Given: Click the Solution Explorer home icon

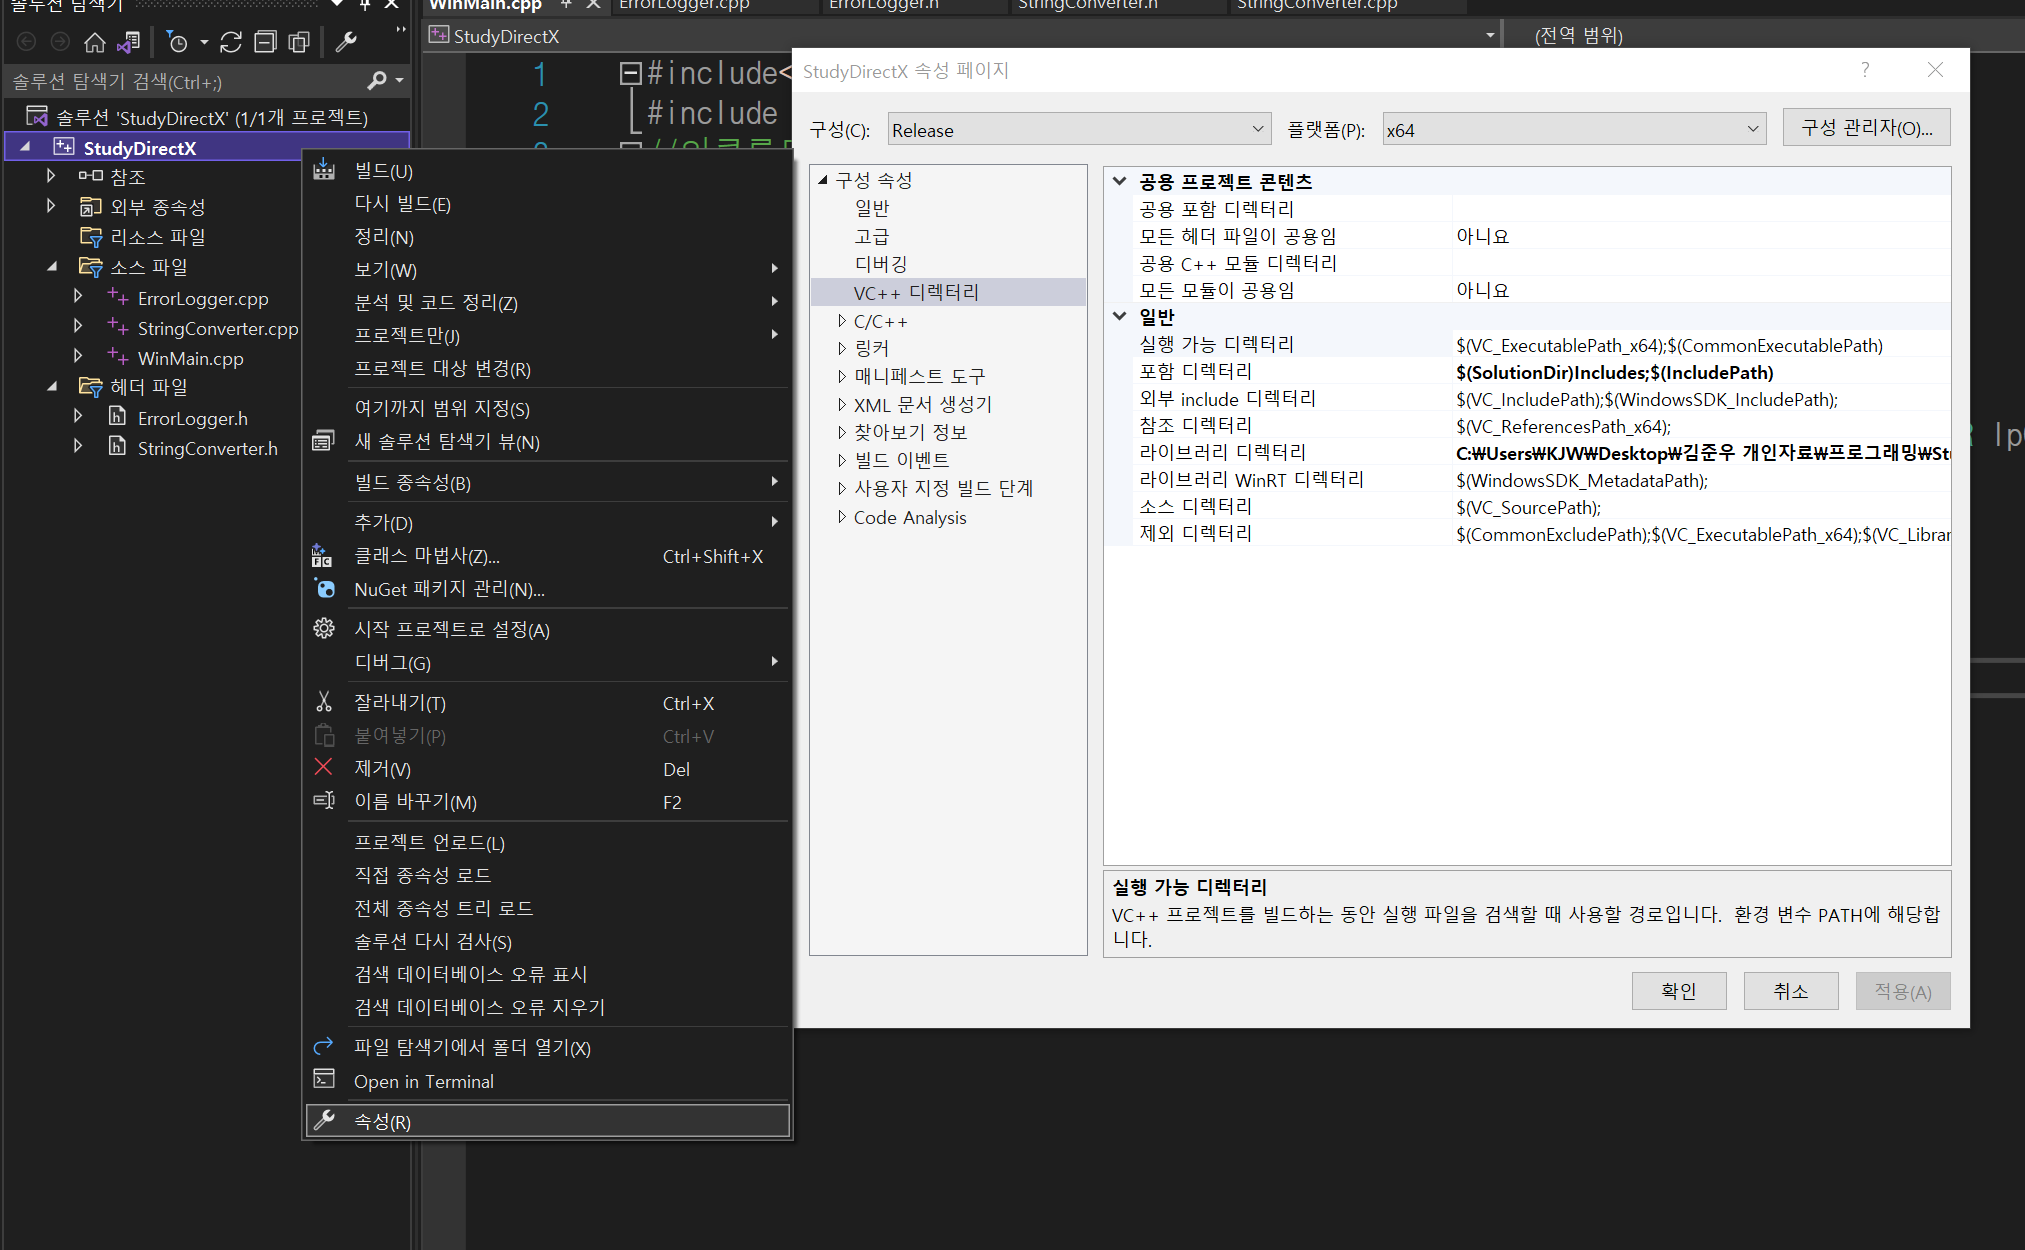Looking at the screenshot, I should (x=94, y=42).
